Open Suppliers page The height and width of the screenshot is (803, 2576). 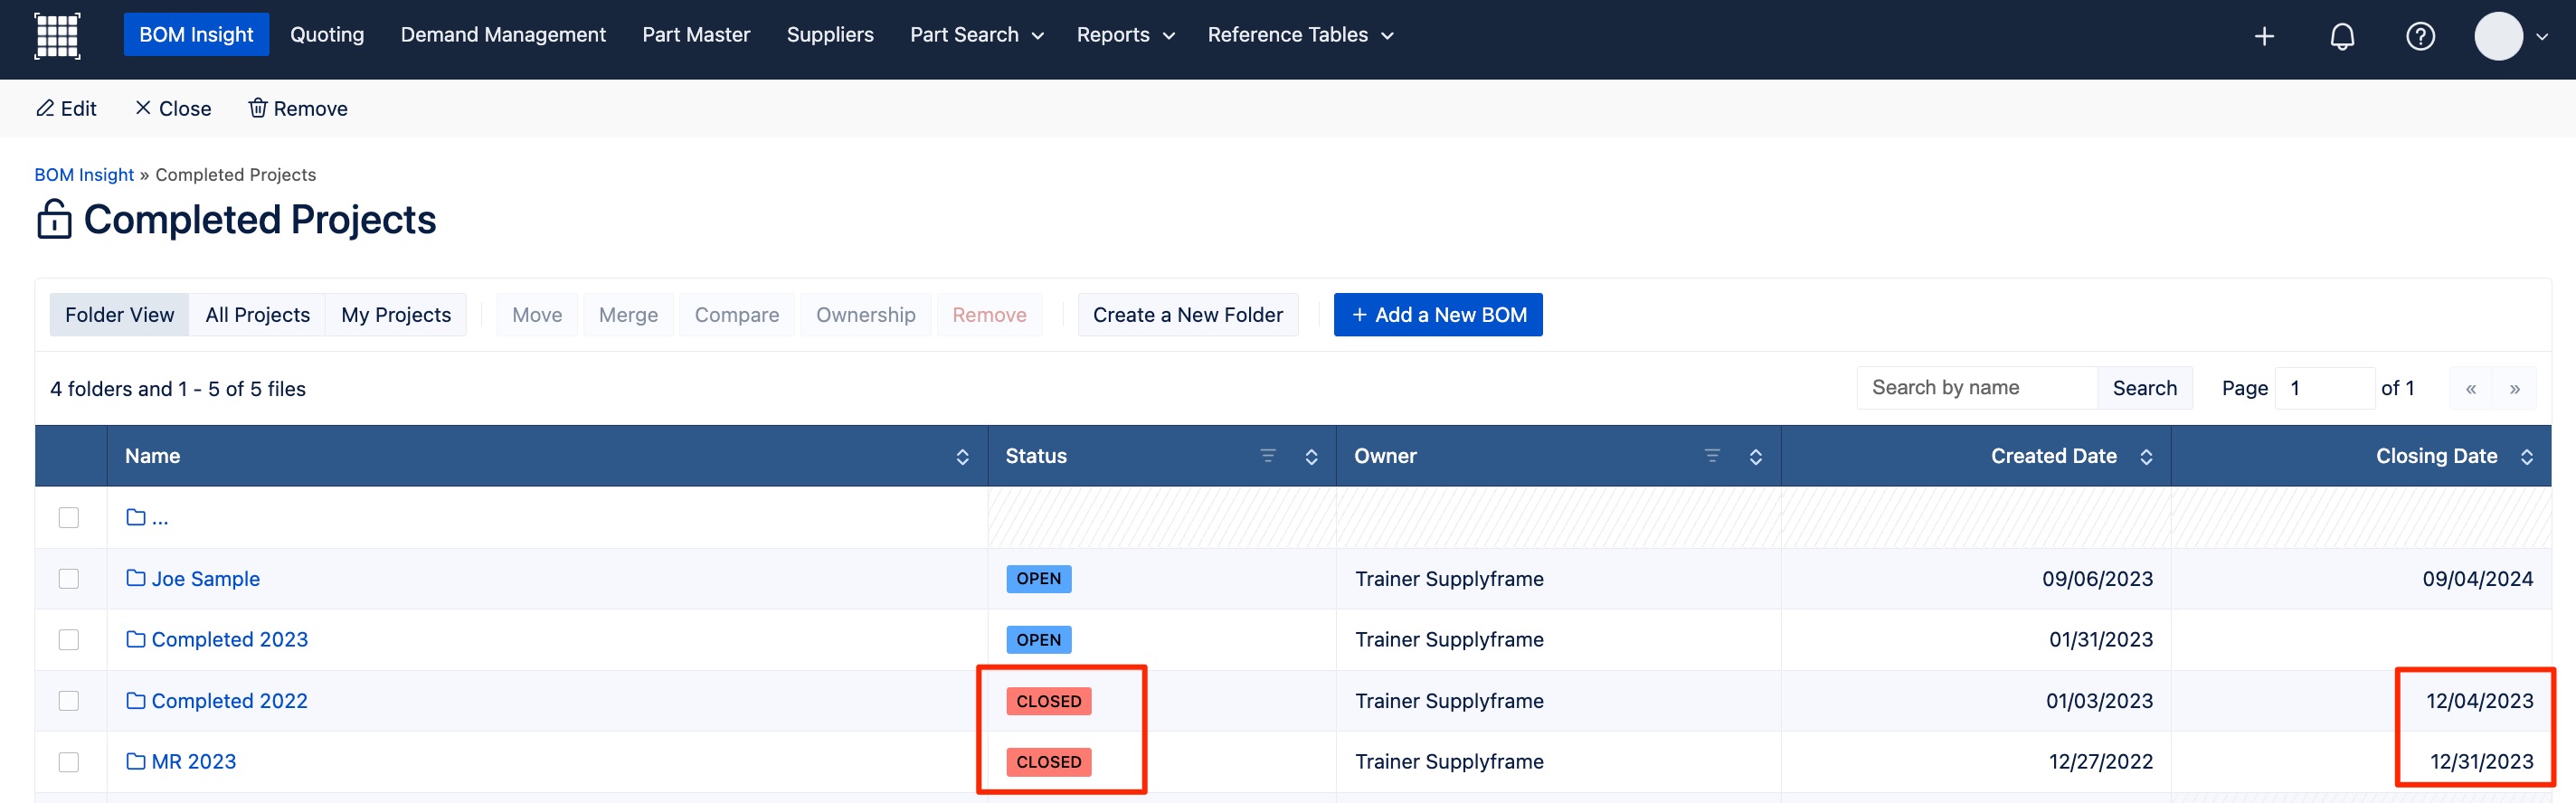tap(830, 35)
